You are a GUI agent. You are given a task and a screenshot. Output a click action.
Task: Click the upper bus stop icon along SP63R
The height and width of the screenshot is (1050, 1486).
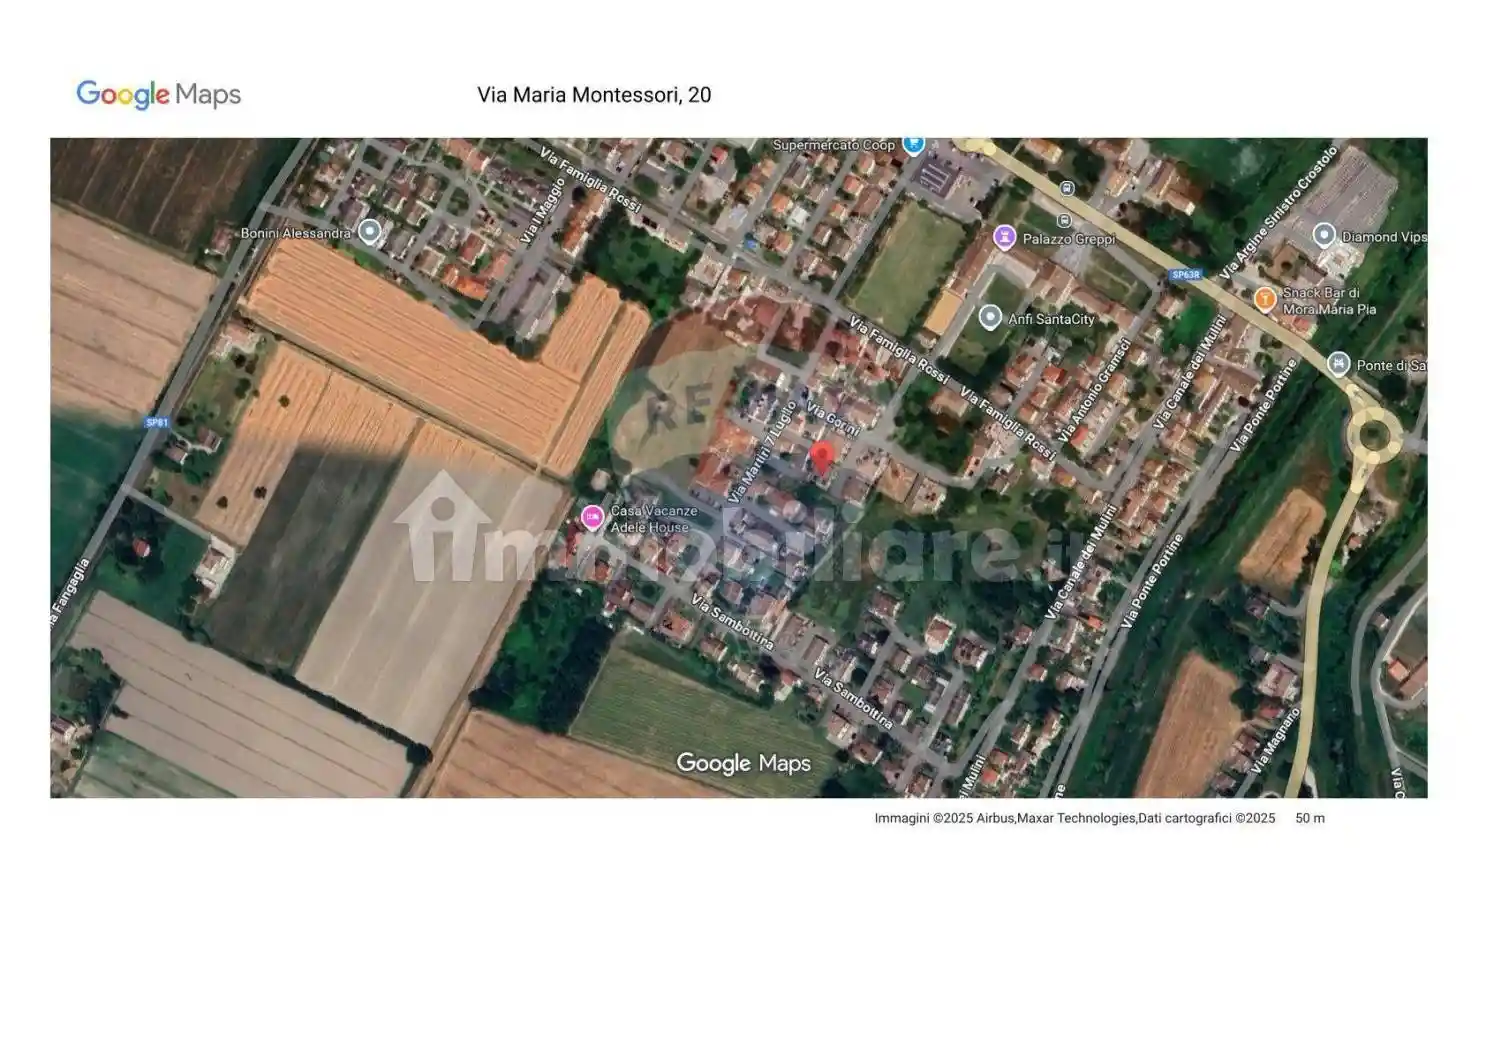pos(1067,188)
